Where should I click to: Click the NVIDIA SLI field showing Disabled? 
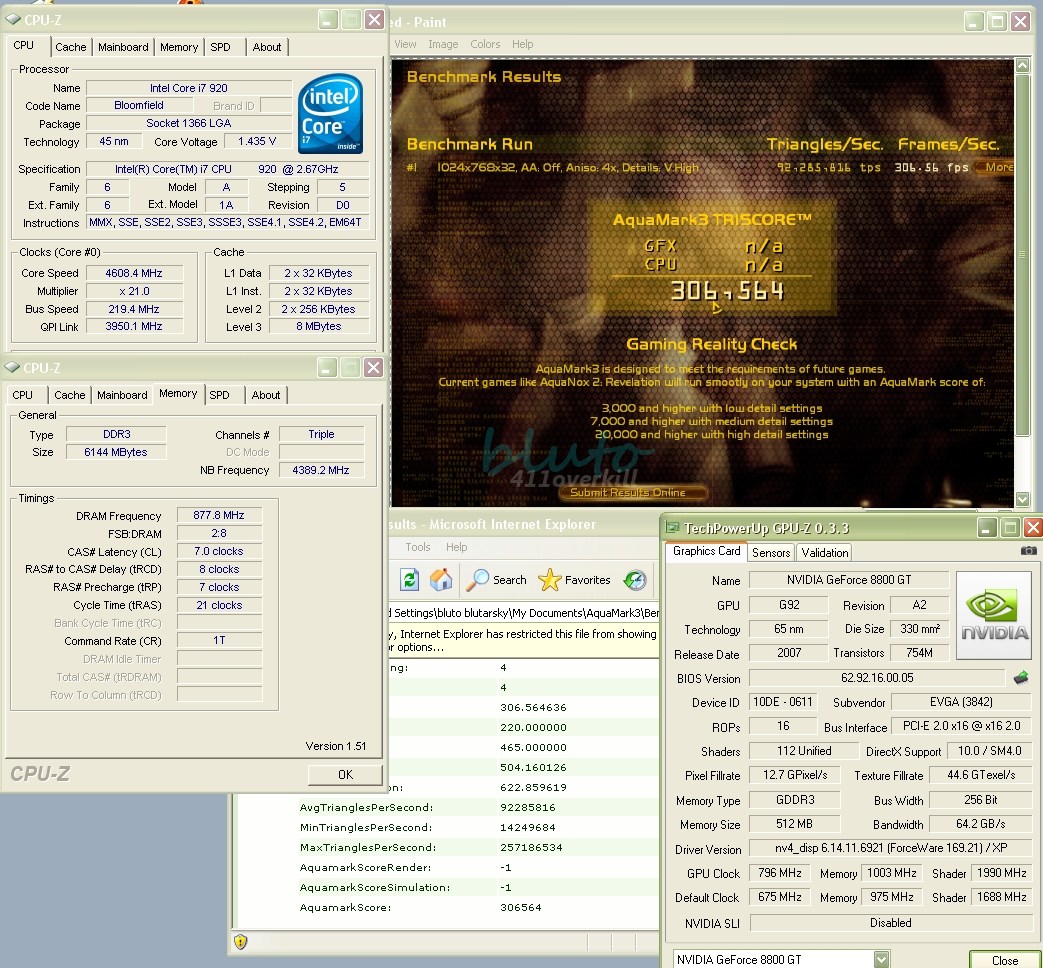[891, 923]
